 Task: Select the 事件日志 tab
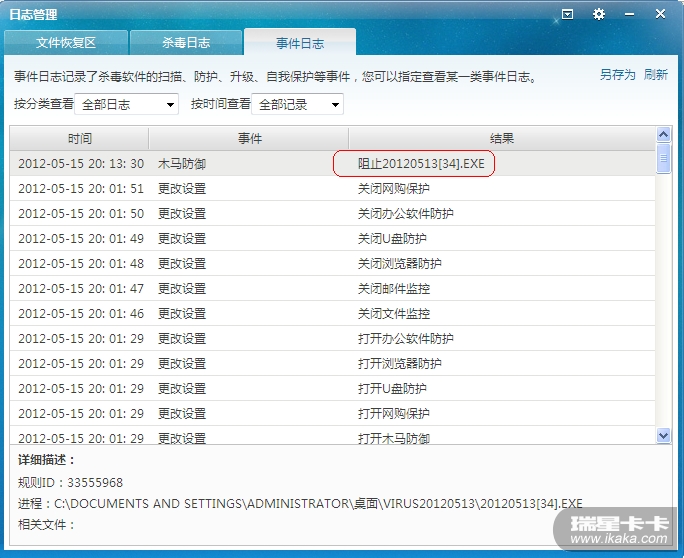click(300, 43)
